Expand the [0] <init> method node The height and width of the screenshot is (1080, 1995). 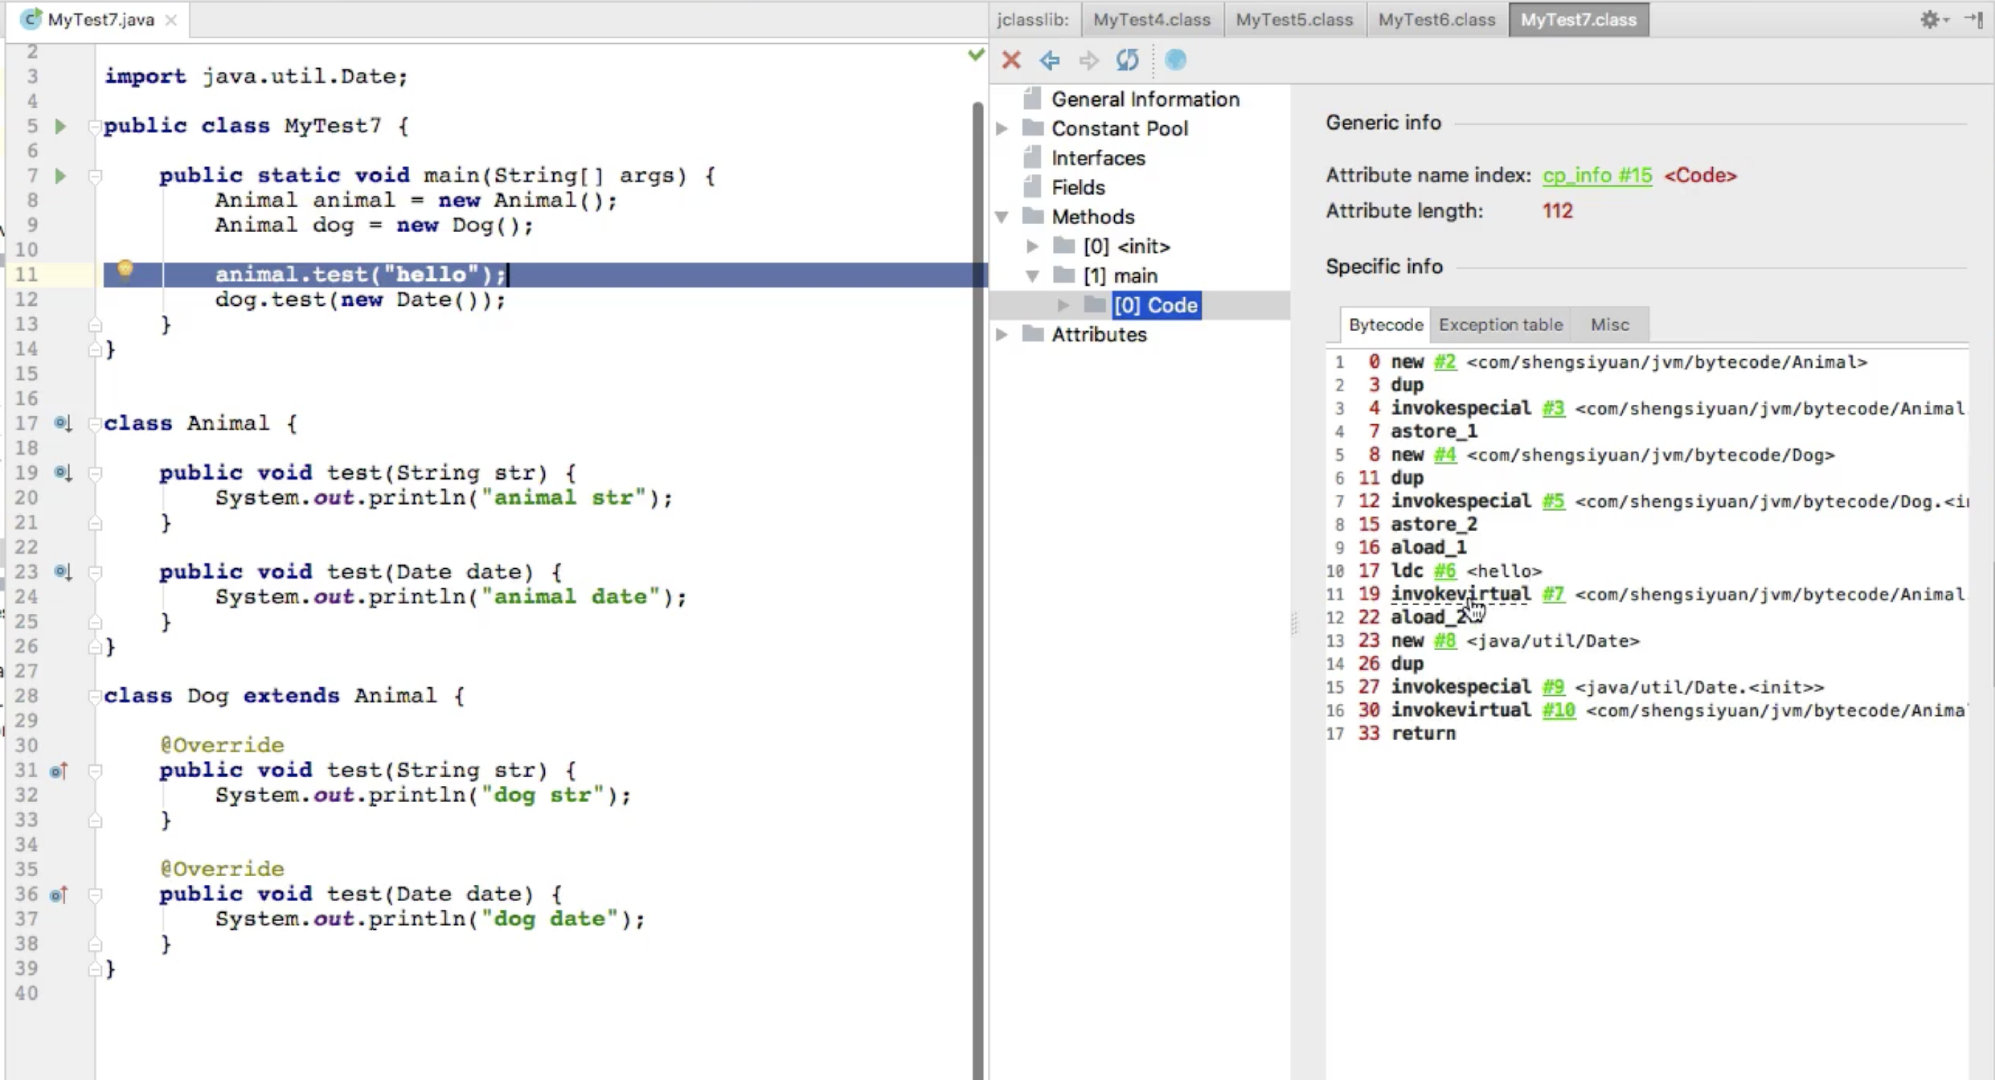point(1033,246)
